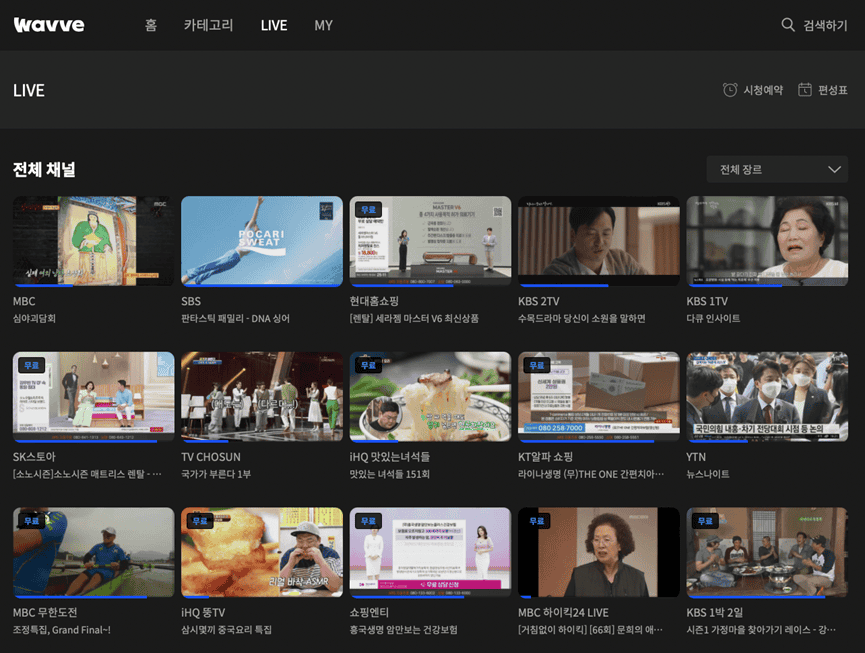Play the SBS Pocari Sweat thumbnail
Viewport: 865px width, 653px height.
click(261, 241)
